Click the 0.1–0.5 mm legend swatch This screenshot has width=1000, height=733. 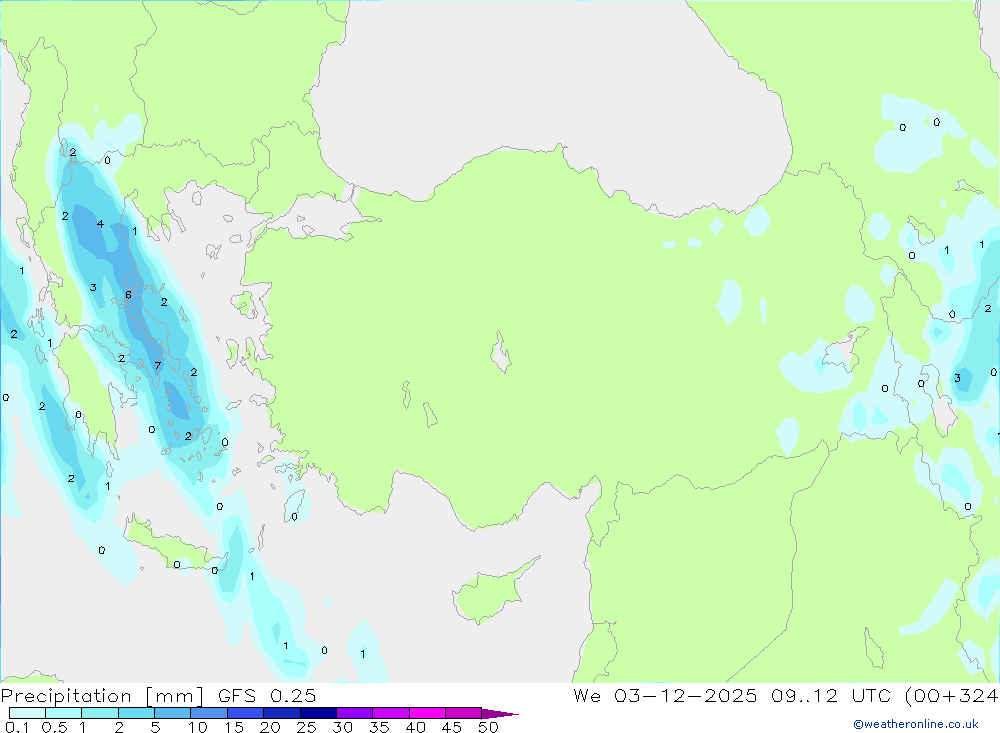pos(27,713)
